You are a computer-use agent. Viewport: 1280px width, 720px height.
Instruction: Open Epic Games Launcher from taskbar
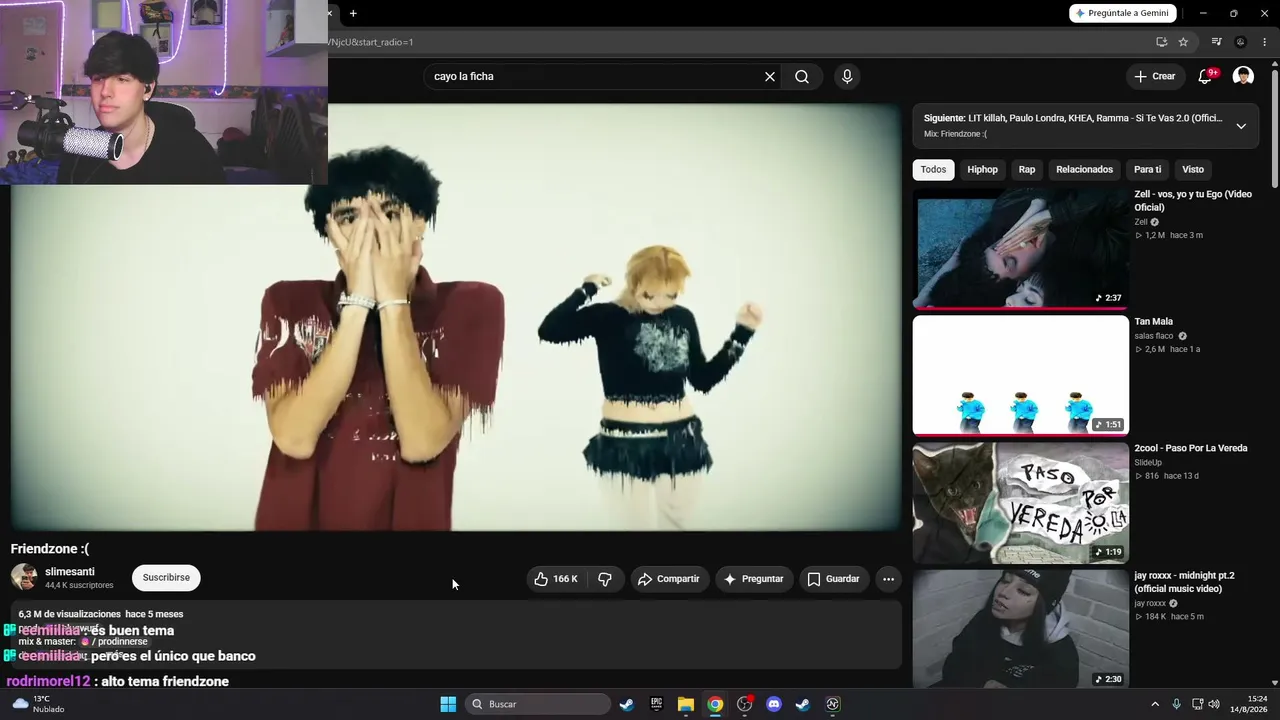coord(656,704)
